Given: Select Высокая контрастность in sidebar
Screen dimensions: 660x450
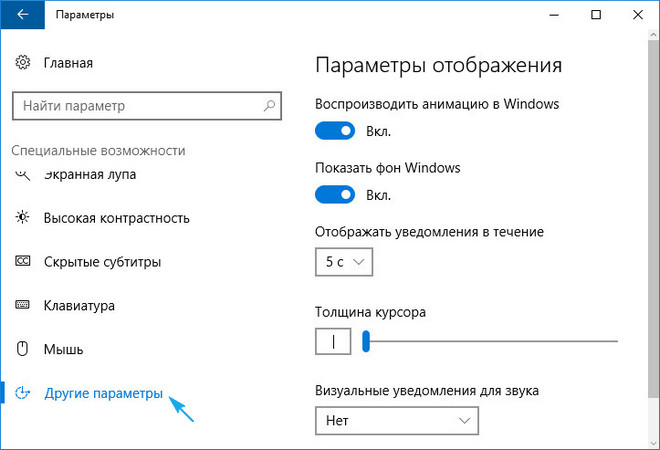Looking at the screenshot, I should pos(116,218).
